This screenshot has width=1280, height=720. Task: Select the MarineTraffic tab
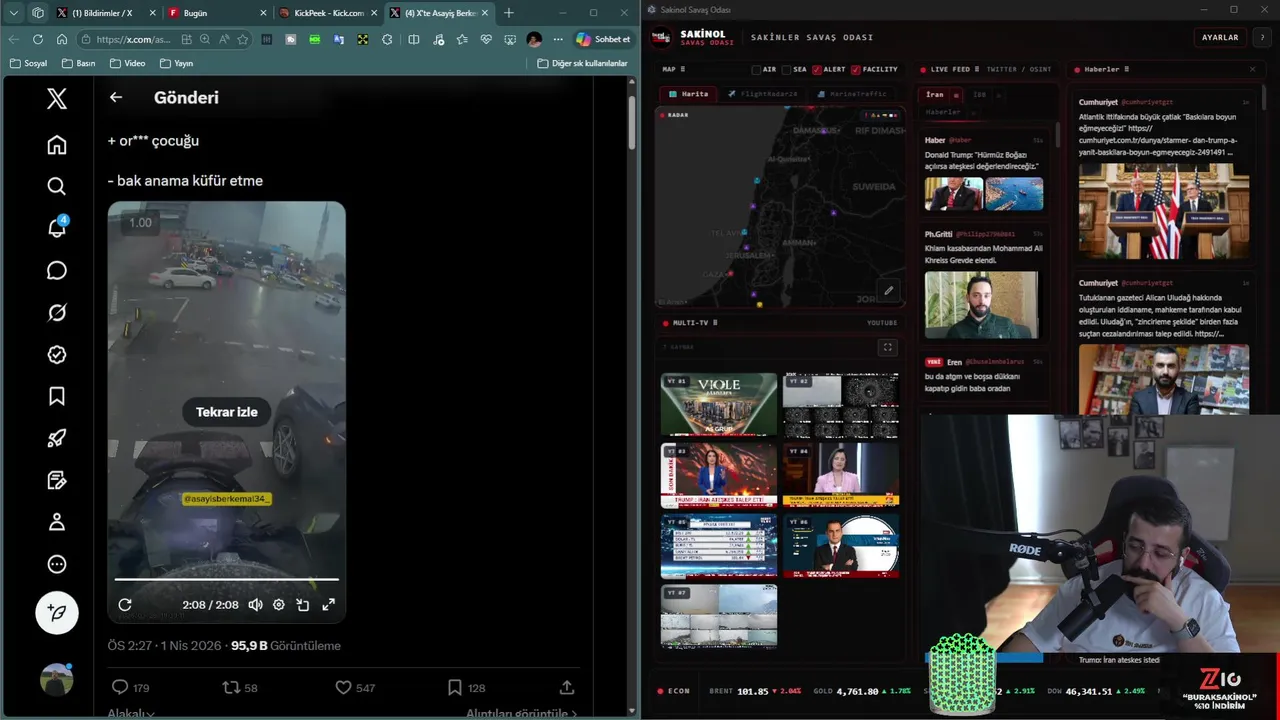coord(852,94)
